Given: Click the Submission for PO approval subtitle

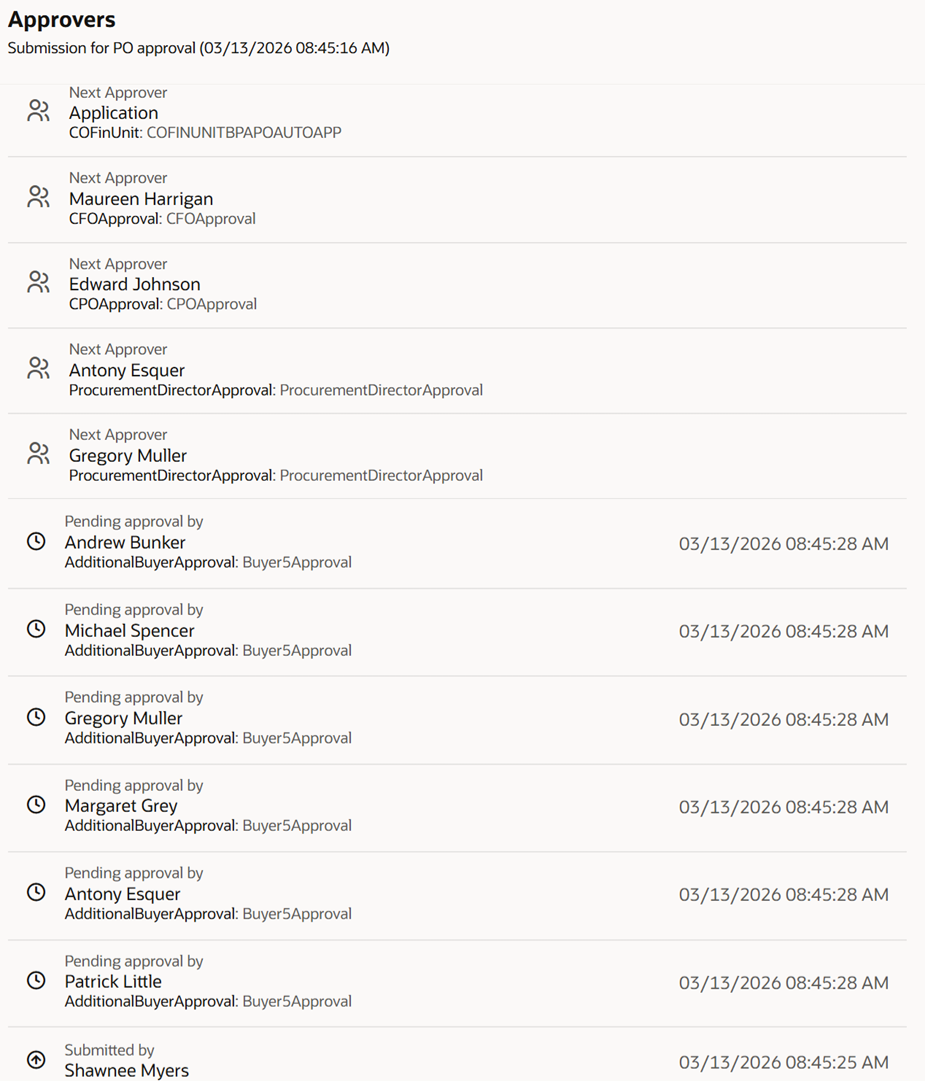Looking at the screenshot, I should (x=198, y=48).
